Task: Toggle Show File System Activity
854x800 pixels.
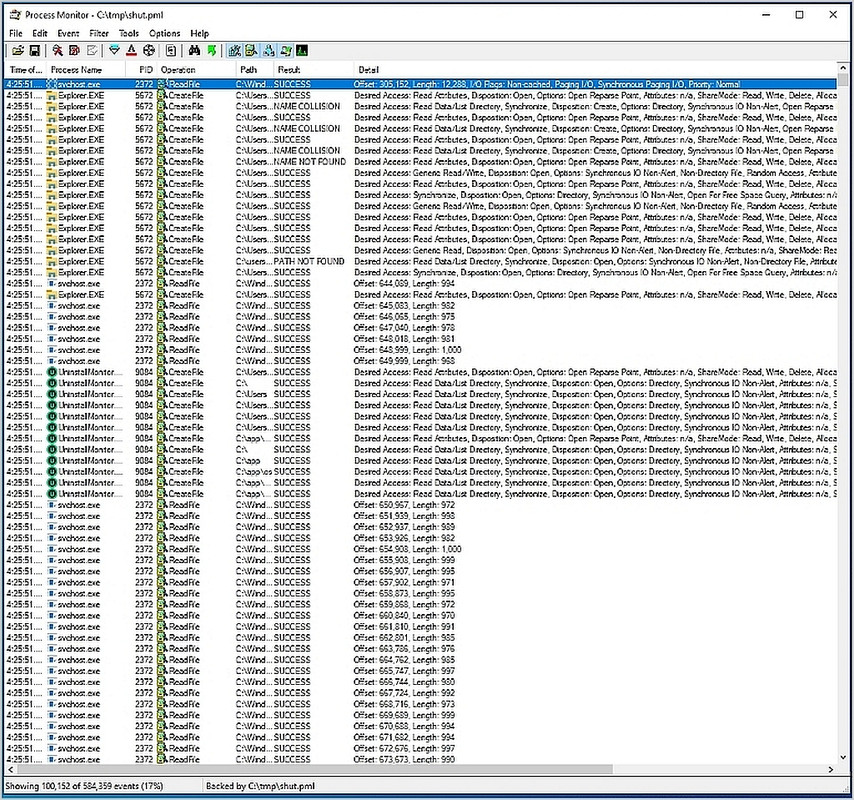Action: 251,51
